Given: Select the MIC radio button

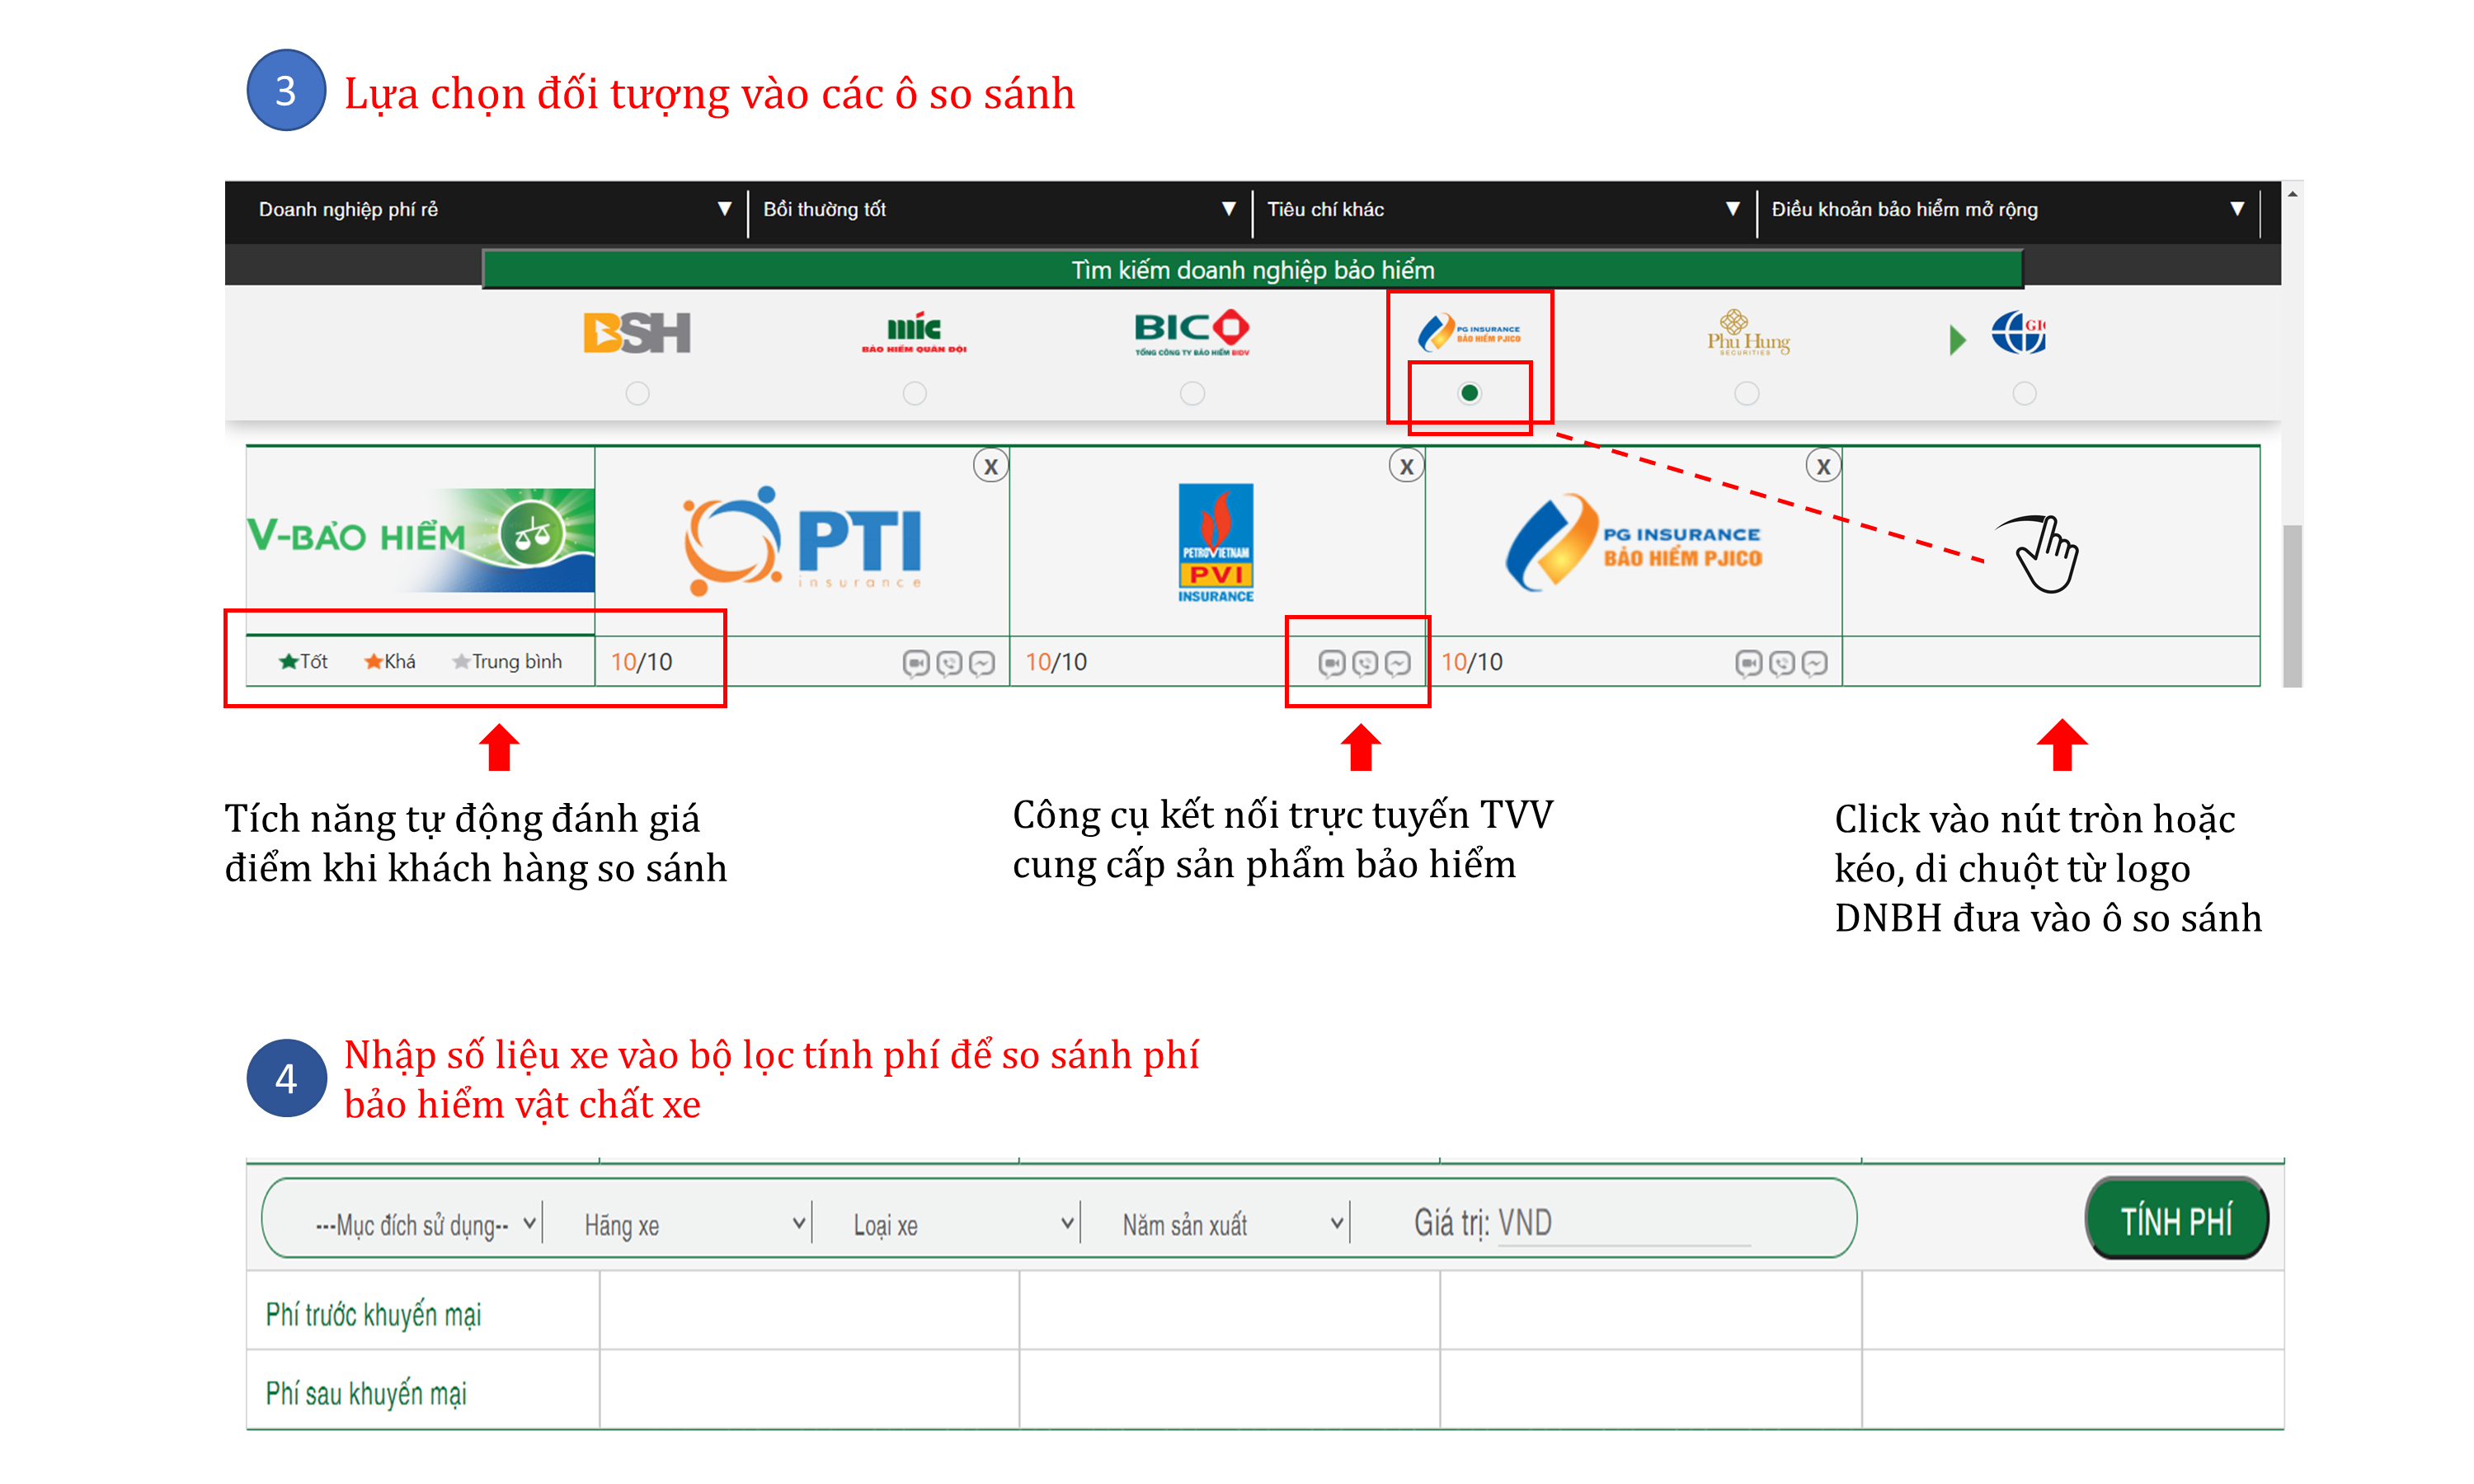Looking at the screenshot, I should tap(914, 394).
